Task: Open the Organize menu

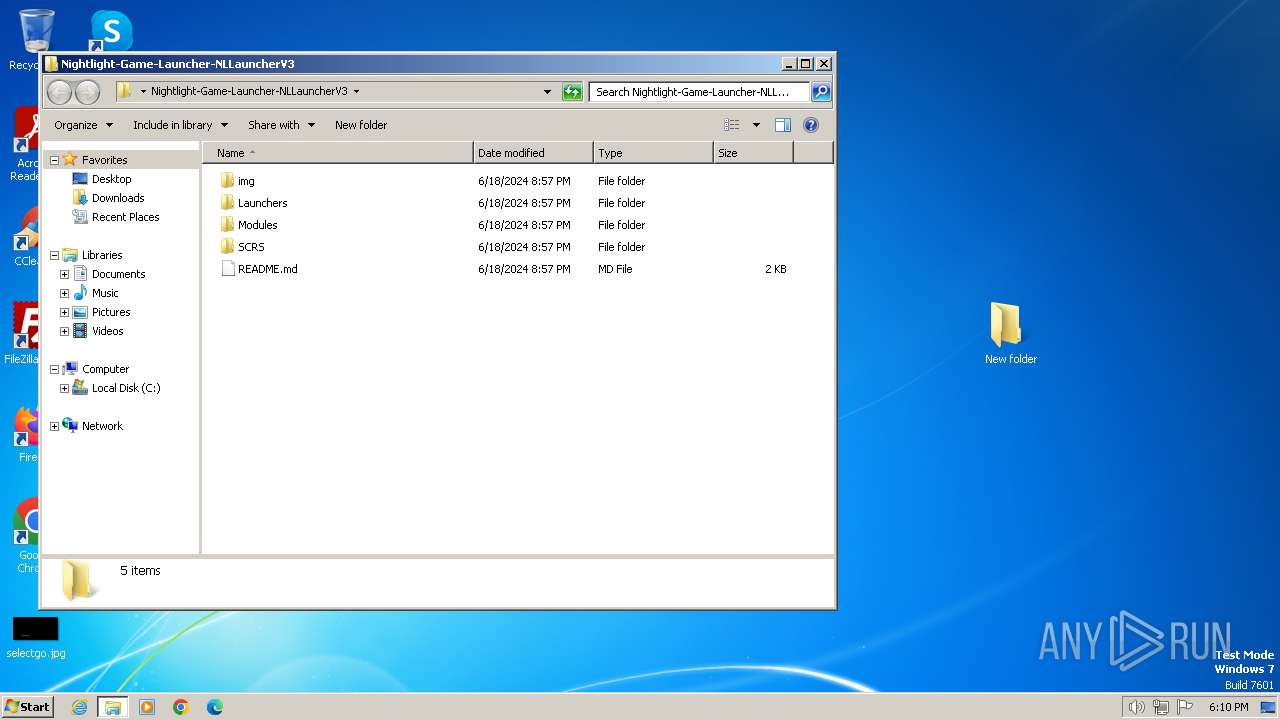Action: (83, 125)
